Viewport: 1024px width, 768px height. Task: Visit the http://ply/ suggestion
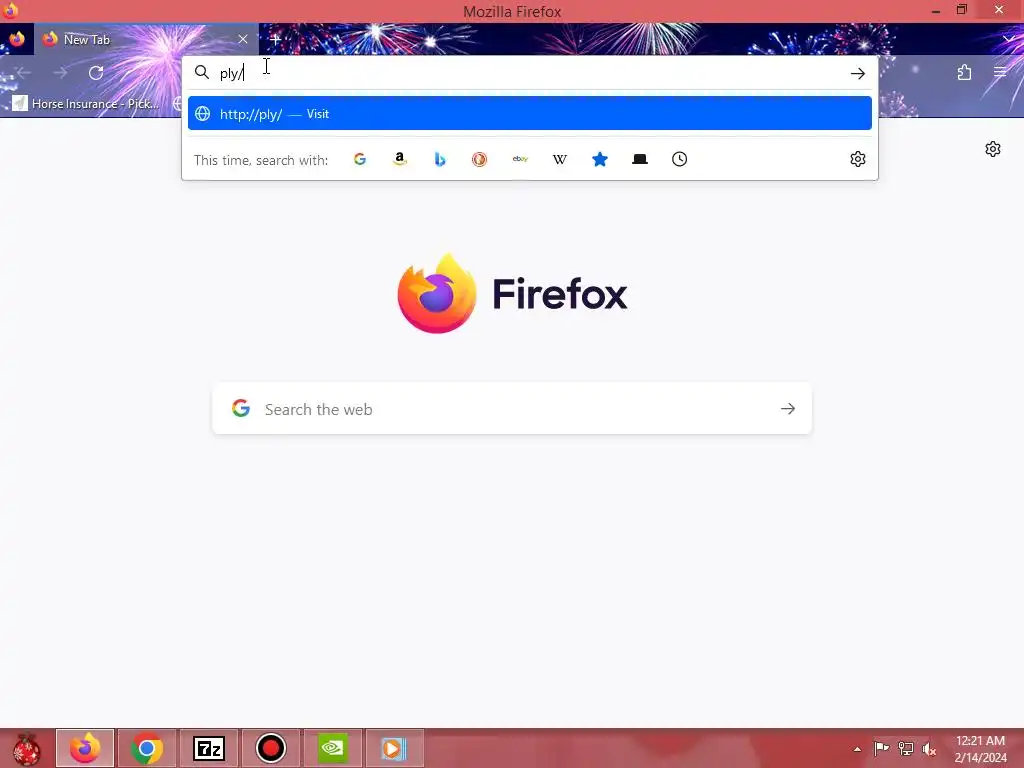[530, 114]
